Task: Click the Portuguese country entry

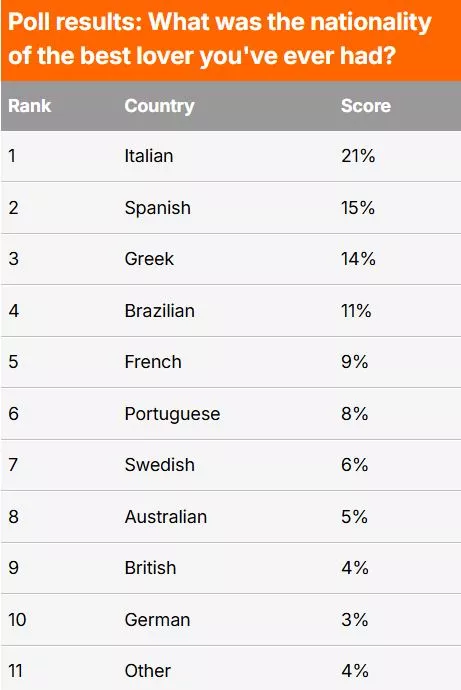Action: pos(172,414)
